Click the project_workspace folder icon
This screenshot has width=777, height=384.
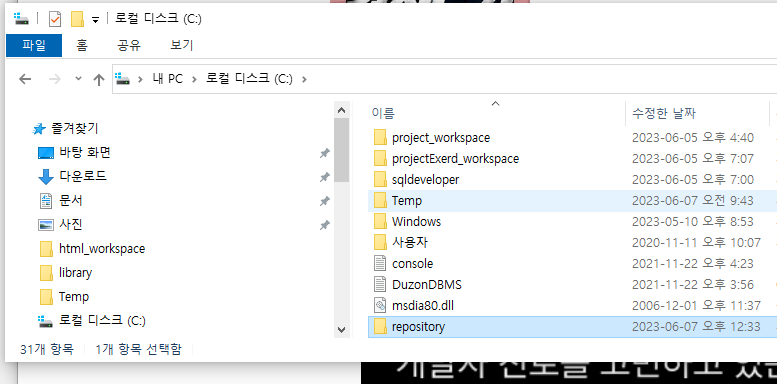tap(380, 137)
